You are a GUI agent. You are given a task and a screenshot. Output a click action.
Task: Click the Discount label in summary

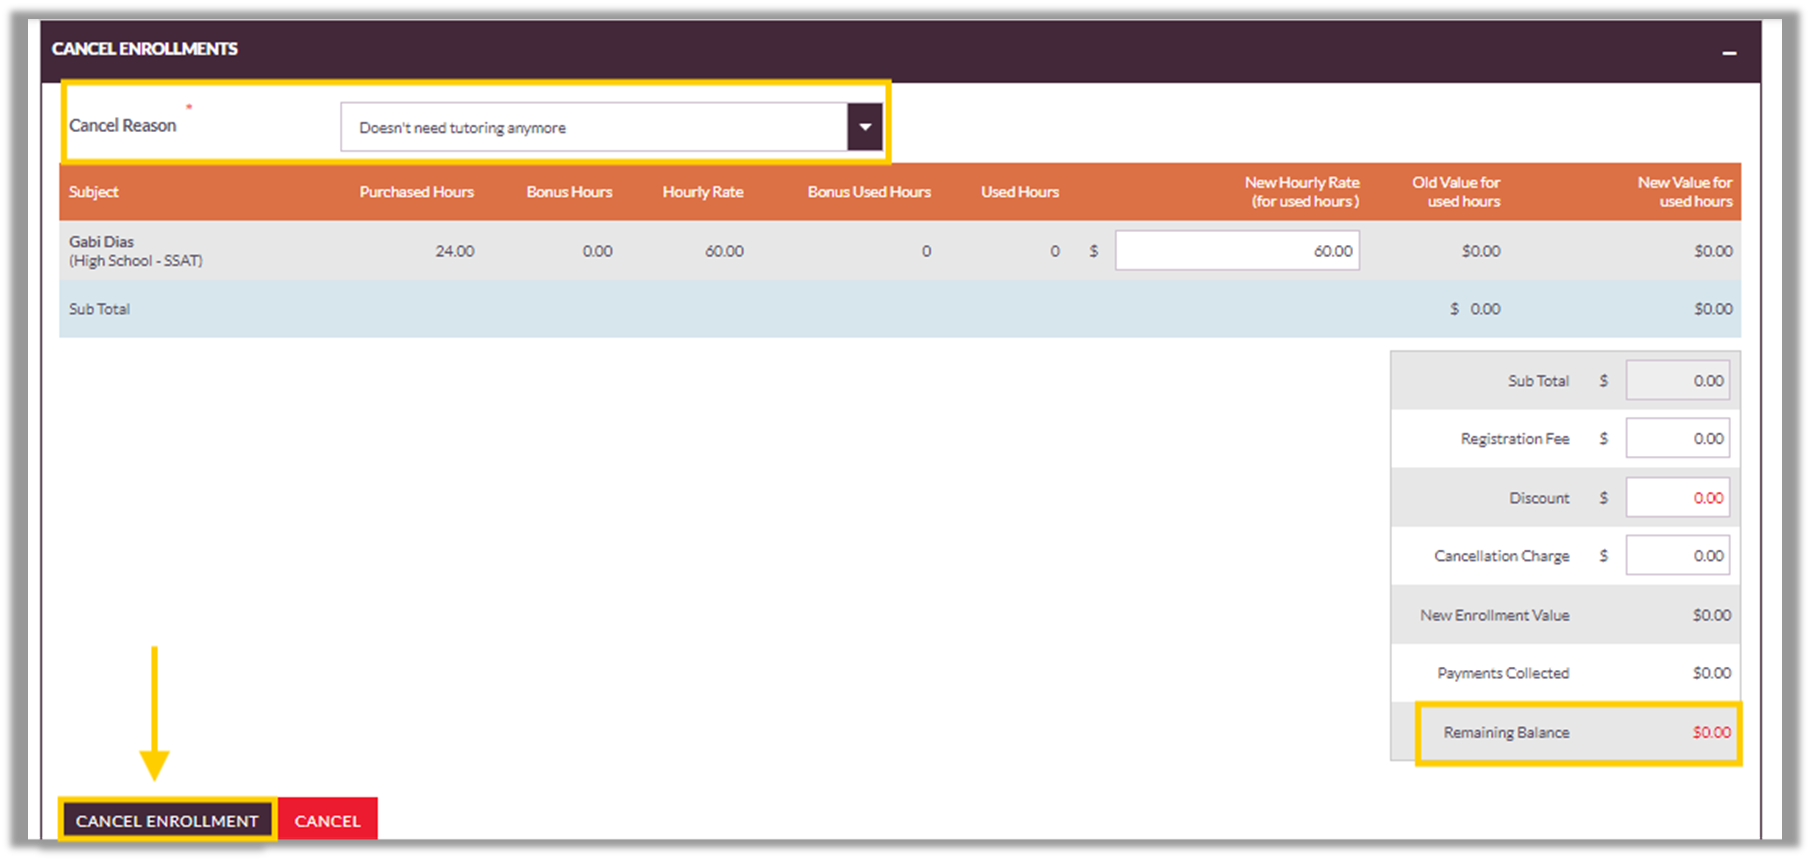(1539, 498)
